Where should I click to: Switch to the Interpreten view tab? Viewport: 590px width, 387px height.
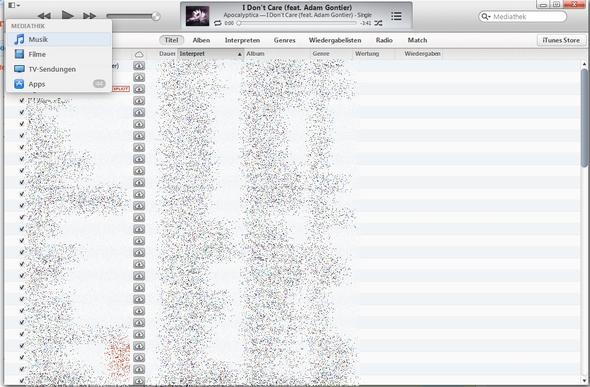tap(242, 40)
